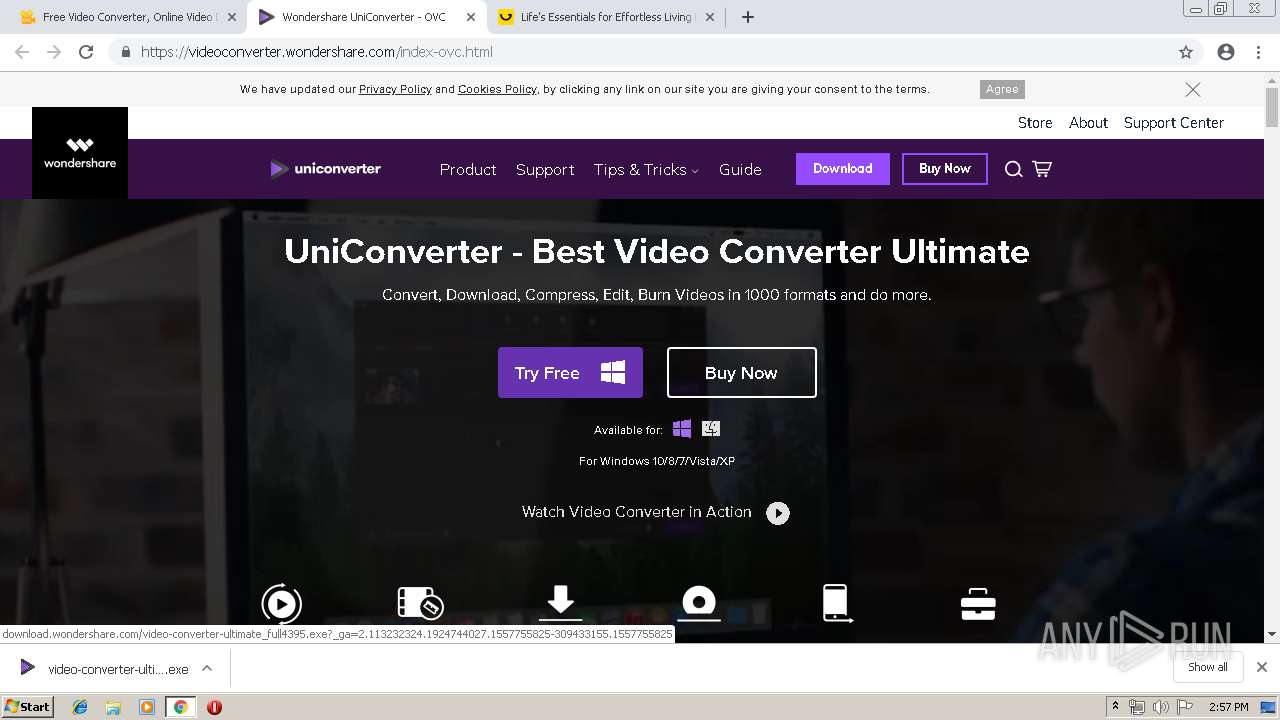Screen dimensions: 1280x720
Task: Bookmark this page with the star icon
Action: click(1186, 52)
